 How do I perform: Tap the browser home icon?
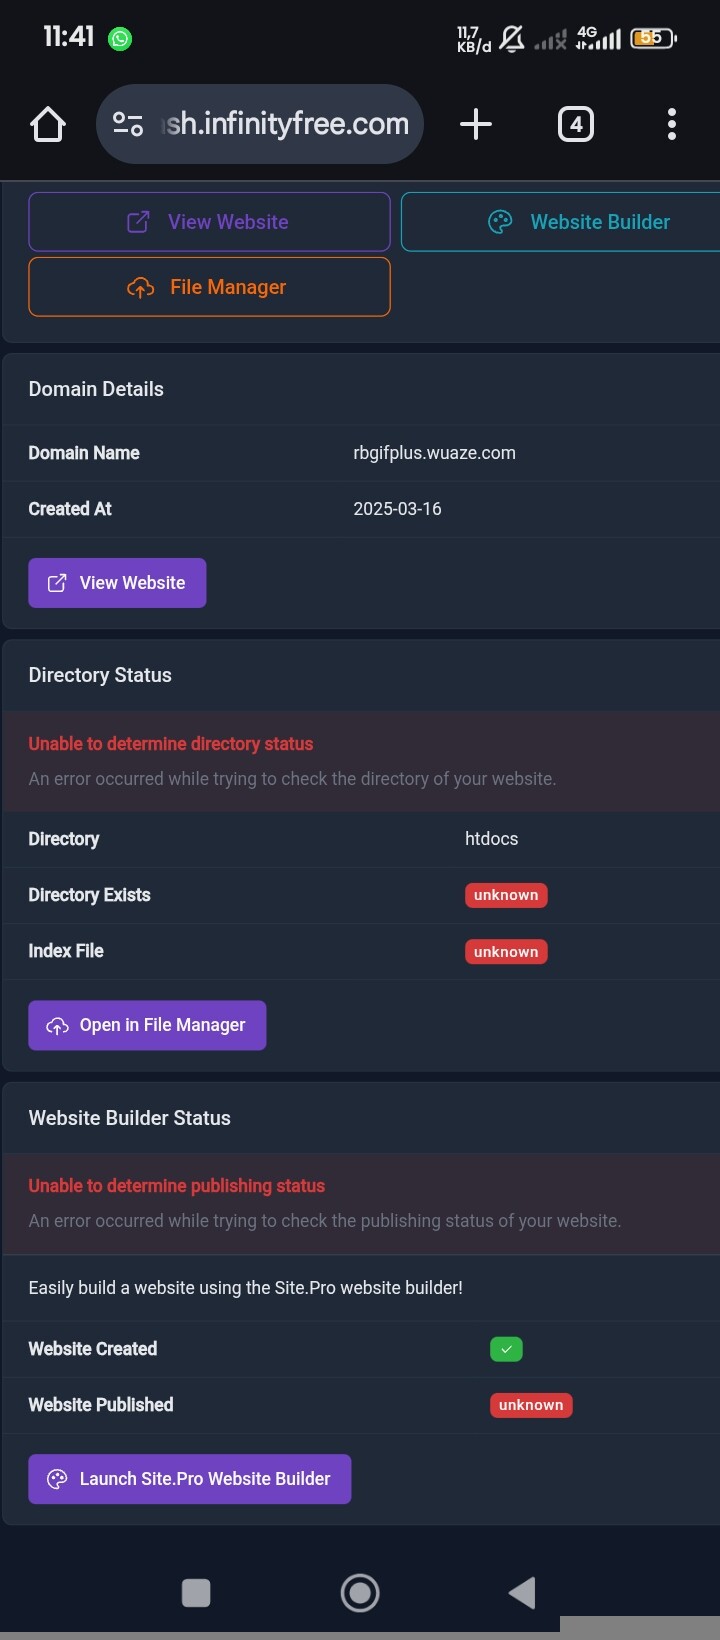pyautogui.click(x=48, y=125)
